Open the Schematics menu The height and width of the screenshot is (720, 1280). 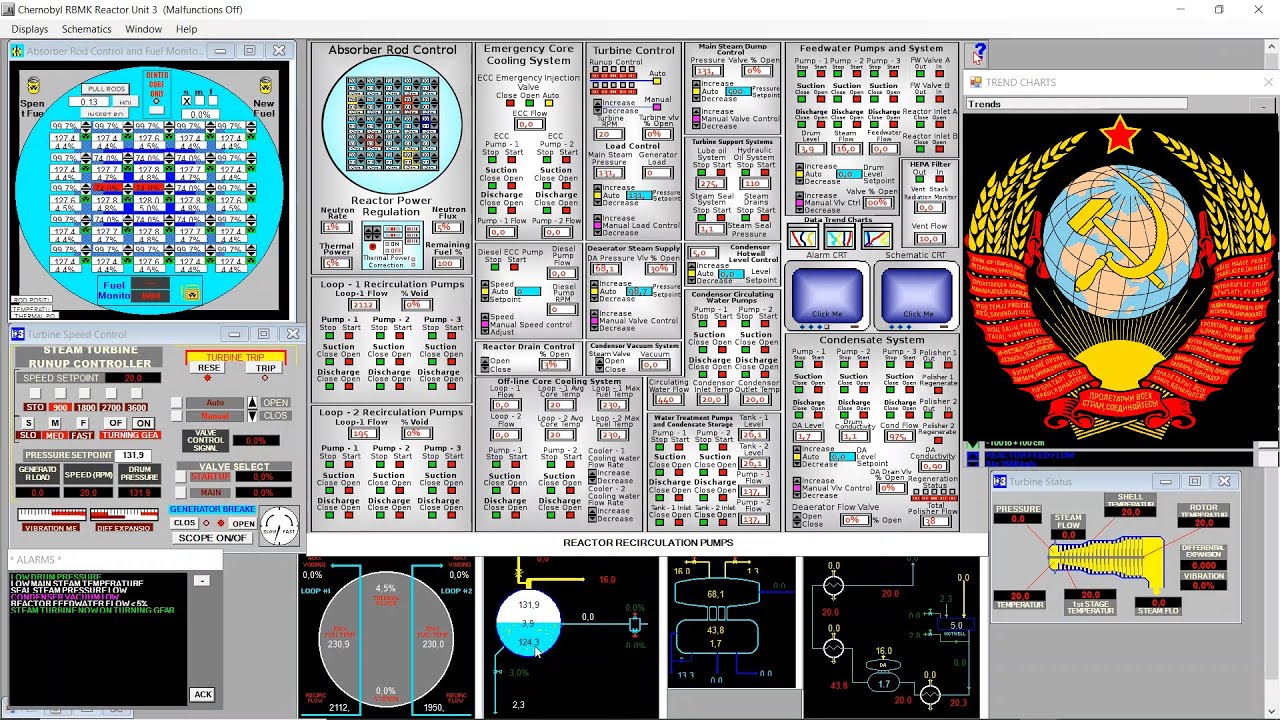87,29
